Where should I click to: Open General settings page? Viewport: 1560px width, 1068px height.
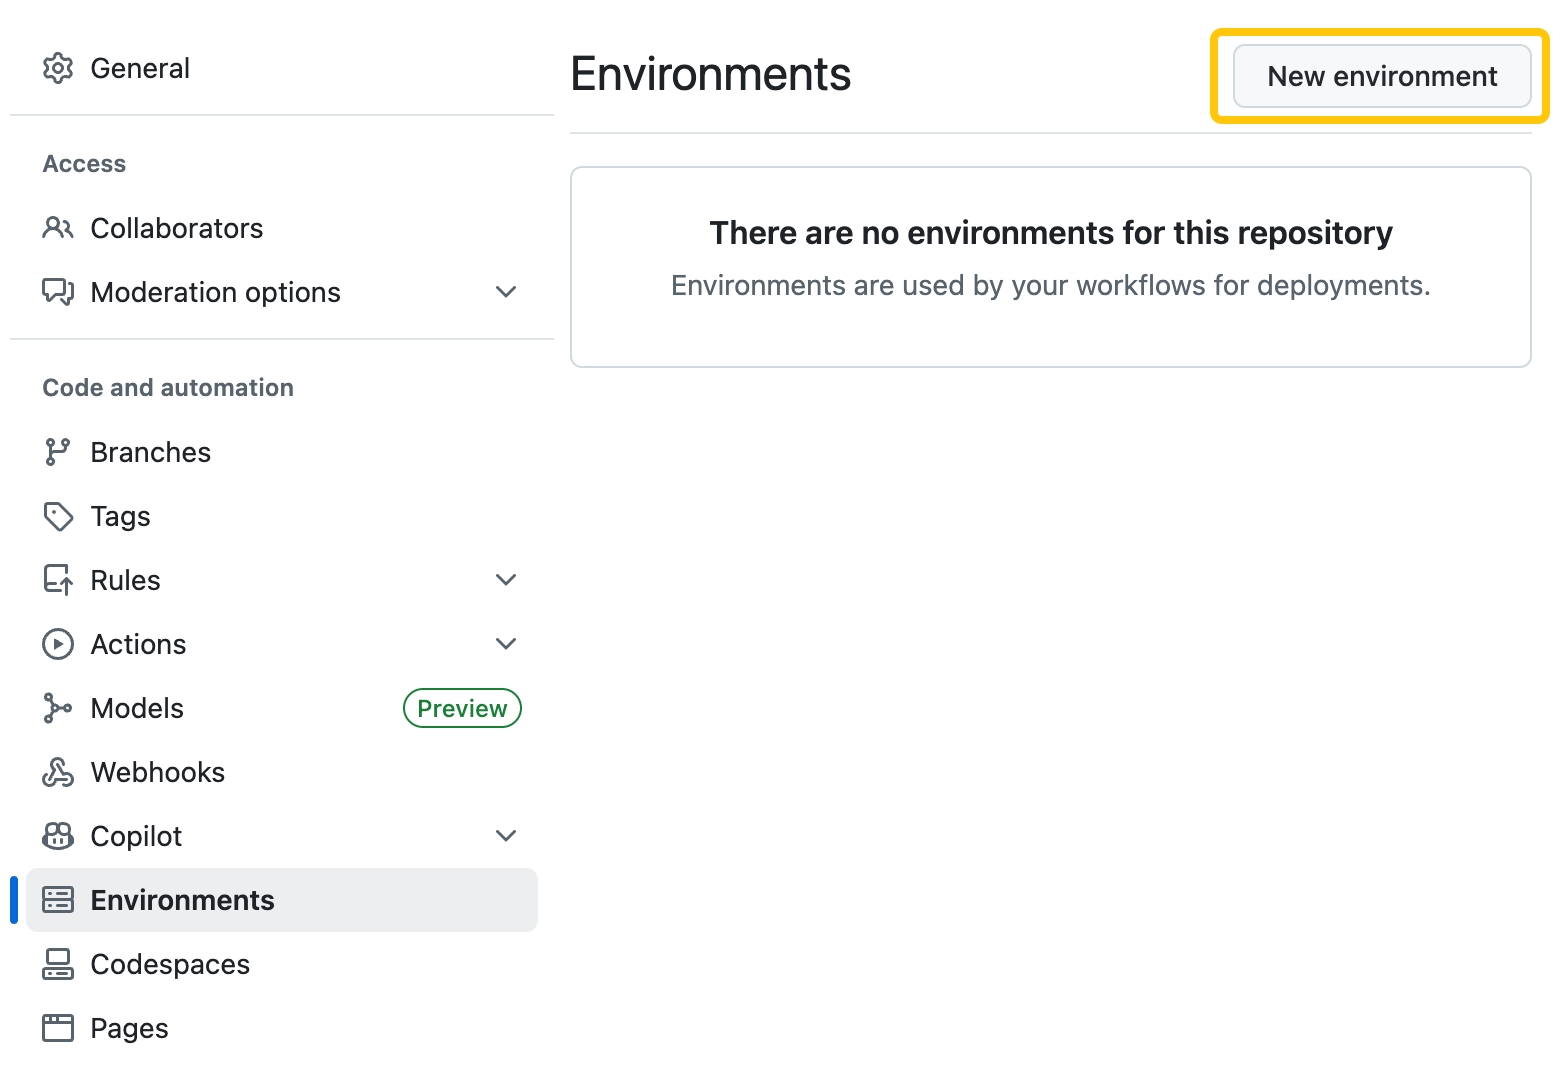pos(282,68)
